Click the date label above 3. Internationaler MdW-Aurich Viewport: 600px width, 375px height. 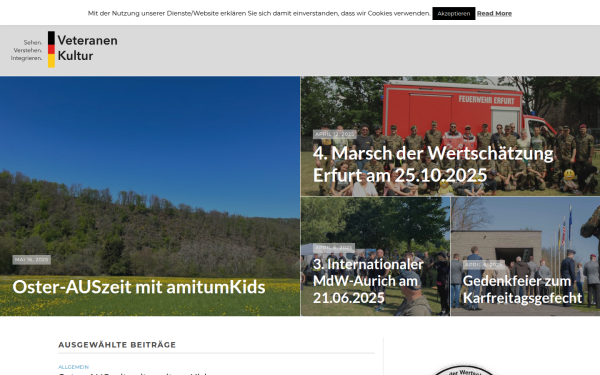[334, 248]
